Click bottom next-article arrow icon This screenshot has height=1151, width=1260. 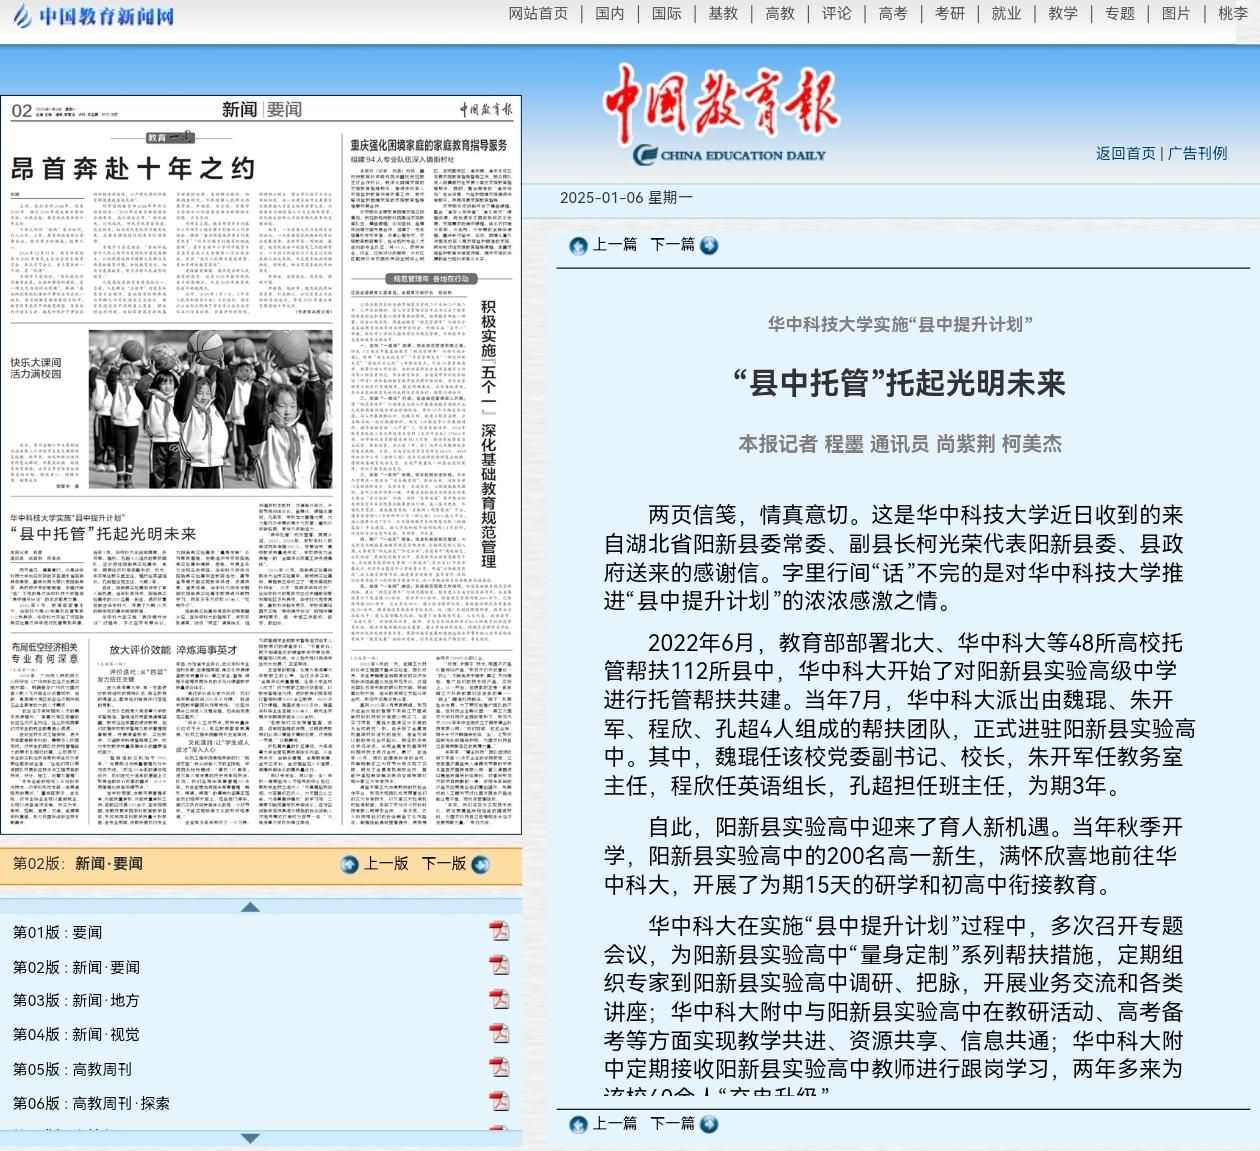[x=709, y=1124]
